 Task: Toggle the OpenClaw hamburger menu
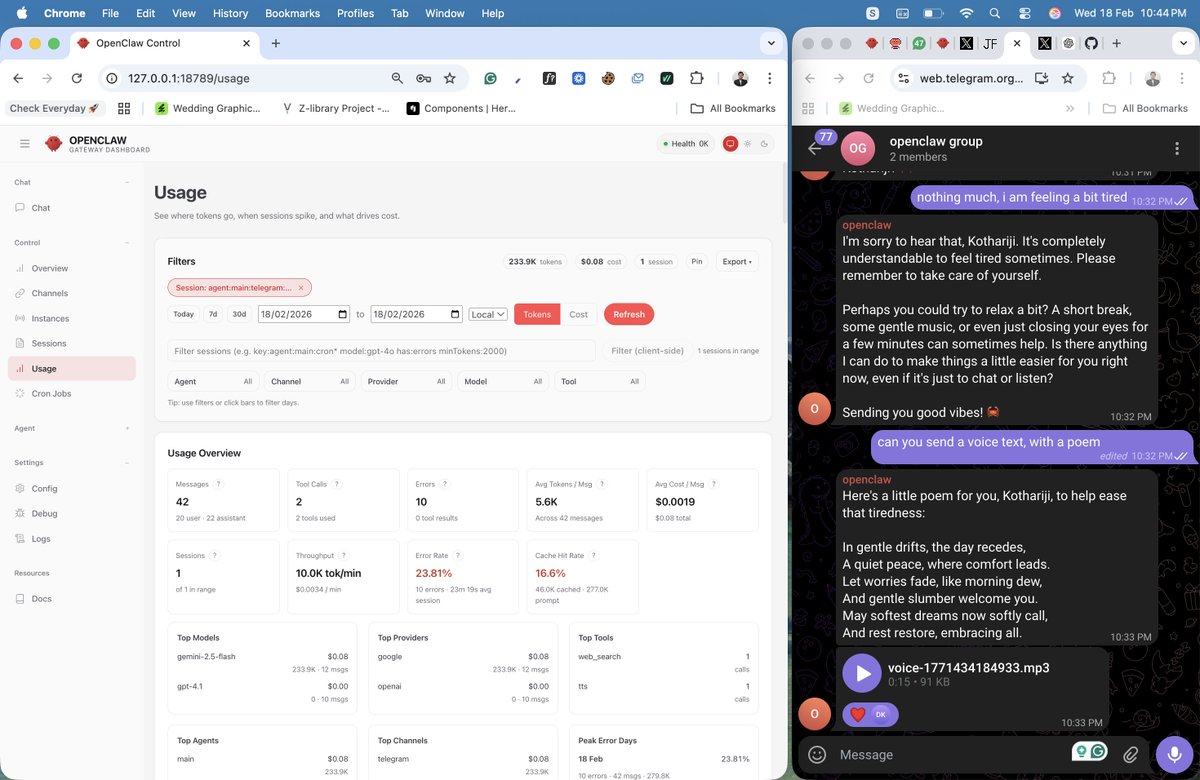click(25, 144)
